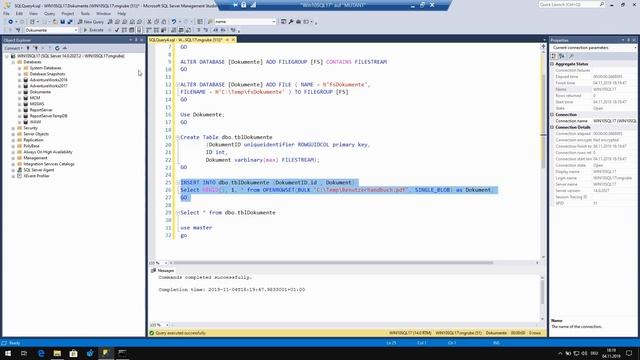The image size is (640, 360).
Task: Open the Connect dropdown in Object Explorer
Action: coord(13,48)
